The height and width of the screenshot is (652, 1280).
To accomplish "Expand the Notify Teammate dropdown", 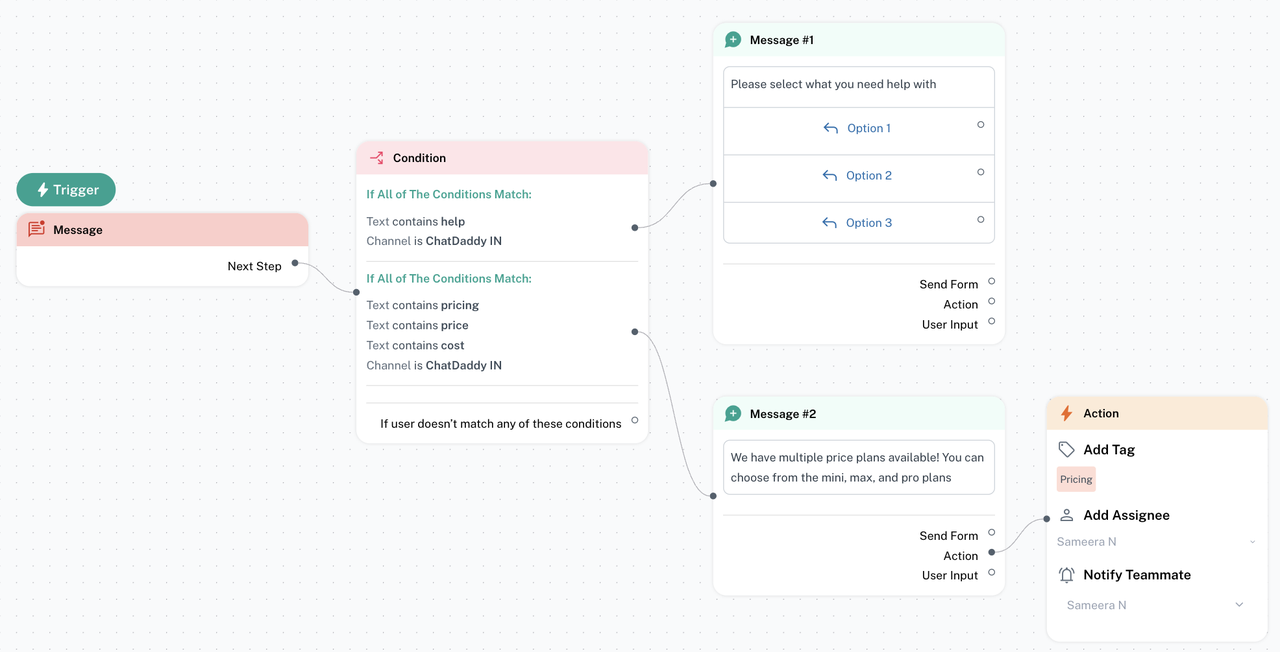I will (1156, 605).
